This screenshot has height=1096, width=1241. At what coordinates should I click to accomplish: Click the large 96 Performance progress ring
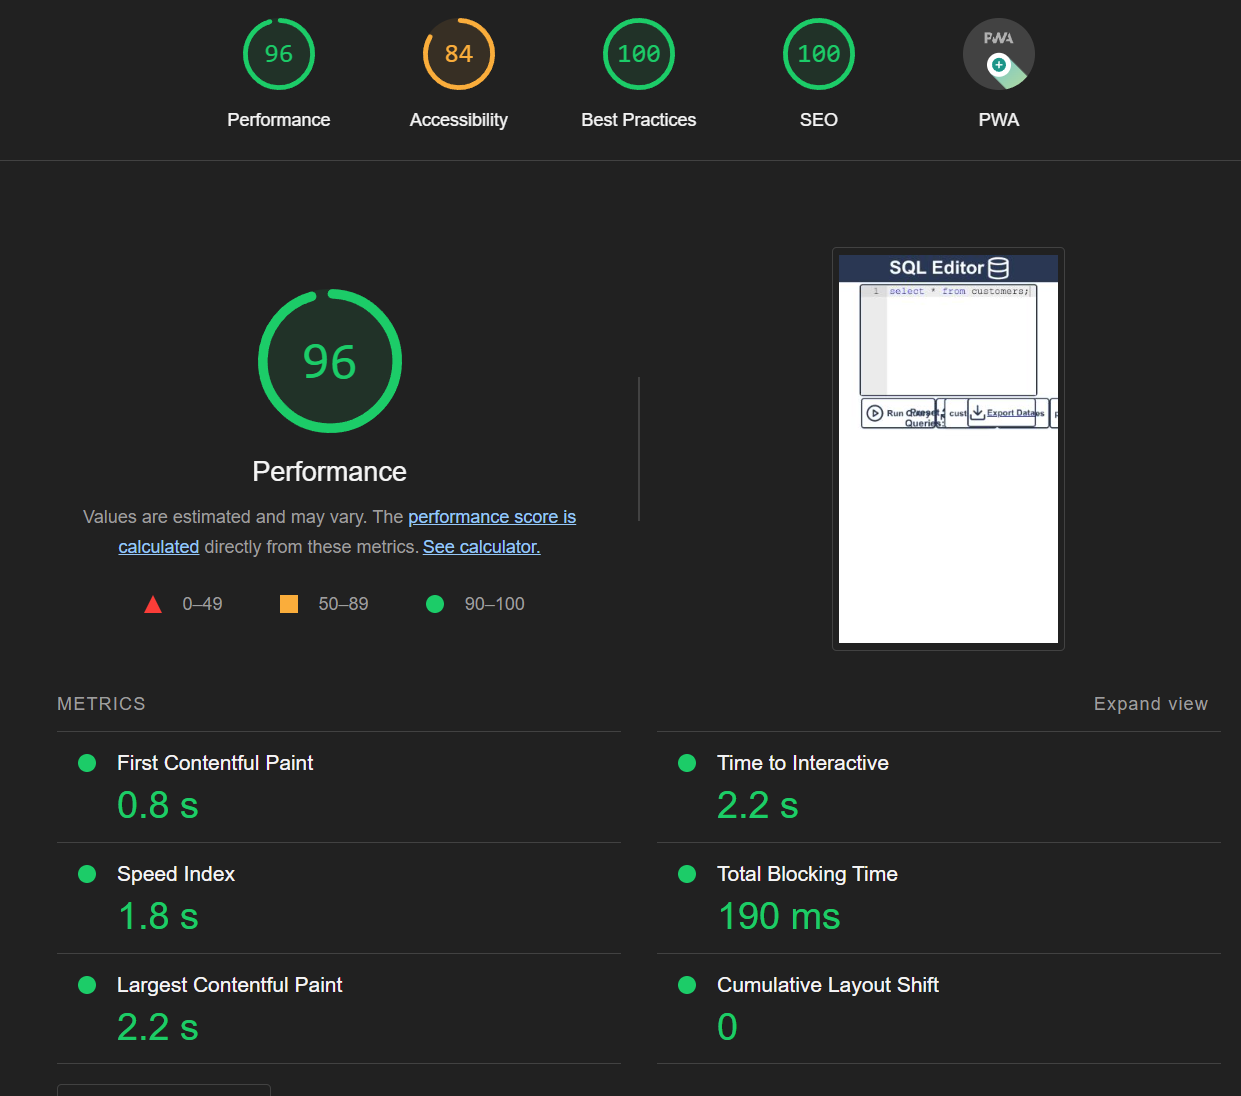(x=330, y=362)
